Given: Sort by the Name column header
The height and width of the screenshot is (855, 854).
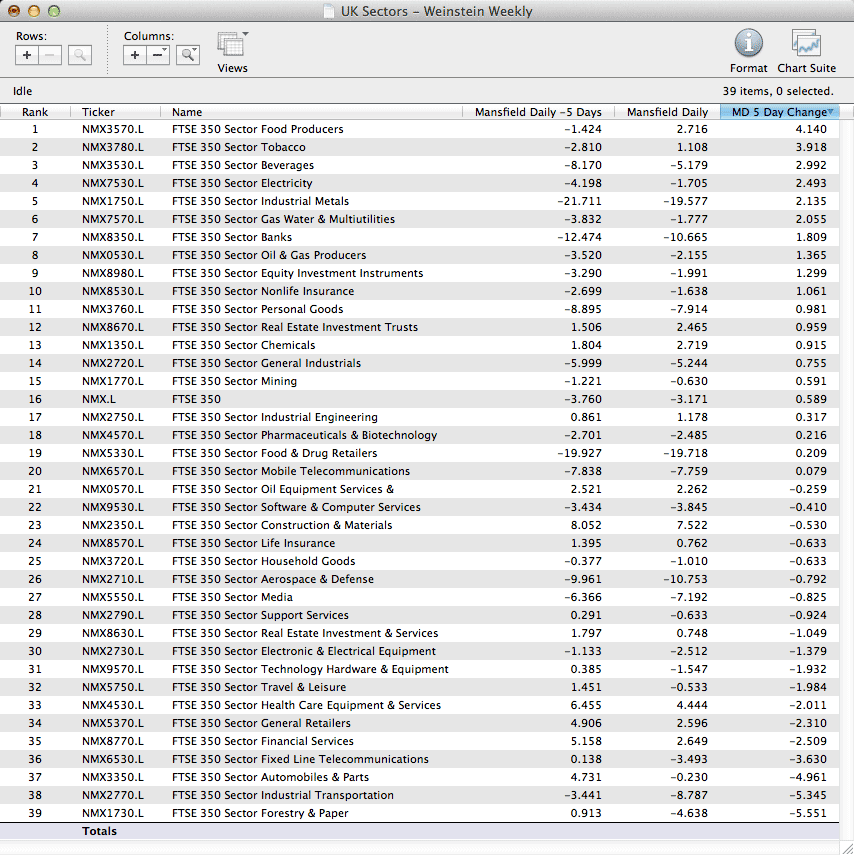Looking at the screenshot, I should [x=187, y=112].
